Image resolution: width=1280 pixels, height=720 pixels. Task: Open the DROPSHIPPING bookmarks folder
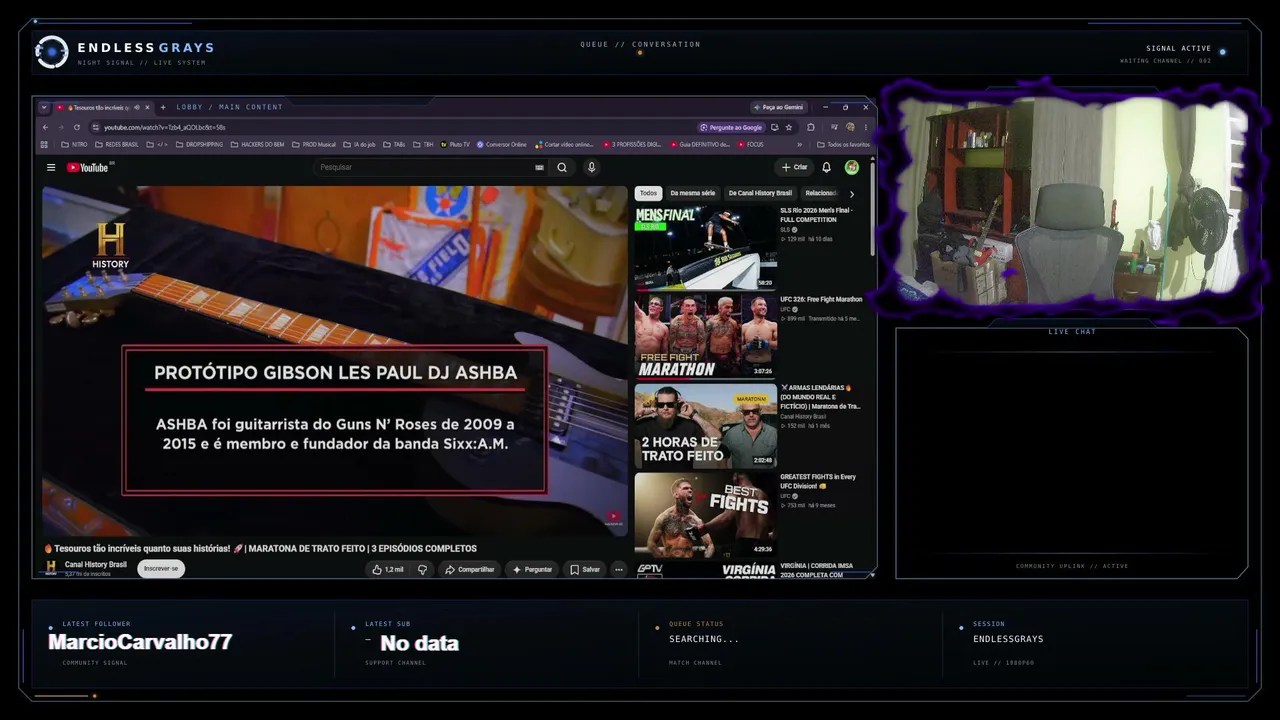[200, 144]
